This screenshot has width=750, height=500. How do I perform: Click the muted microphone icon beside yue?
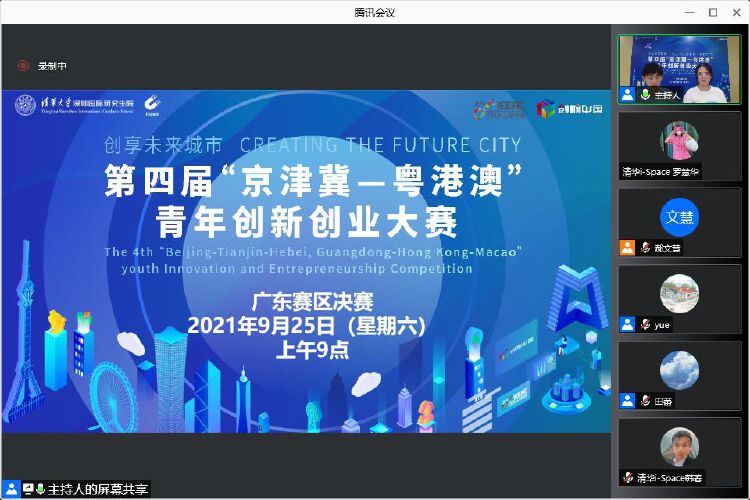click(646, 324)
